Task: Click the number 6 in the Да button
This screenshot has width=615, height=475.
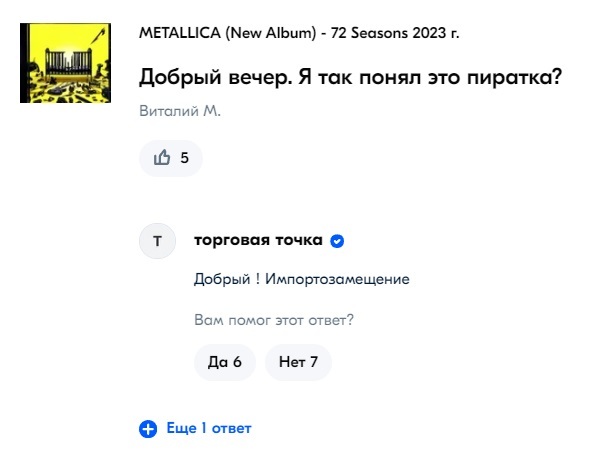Action: point(238,362)
